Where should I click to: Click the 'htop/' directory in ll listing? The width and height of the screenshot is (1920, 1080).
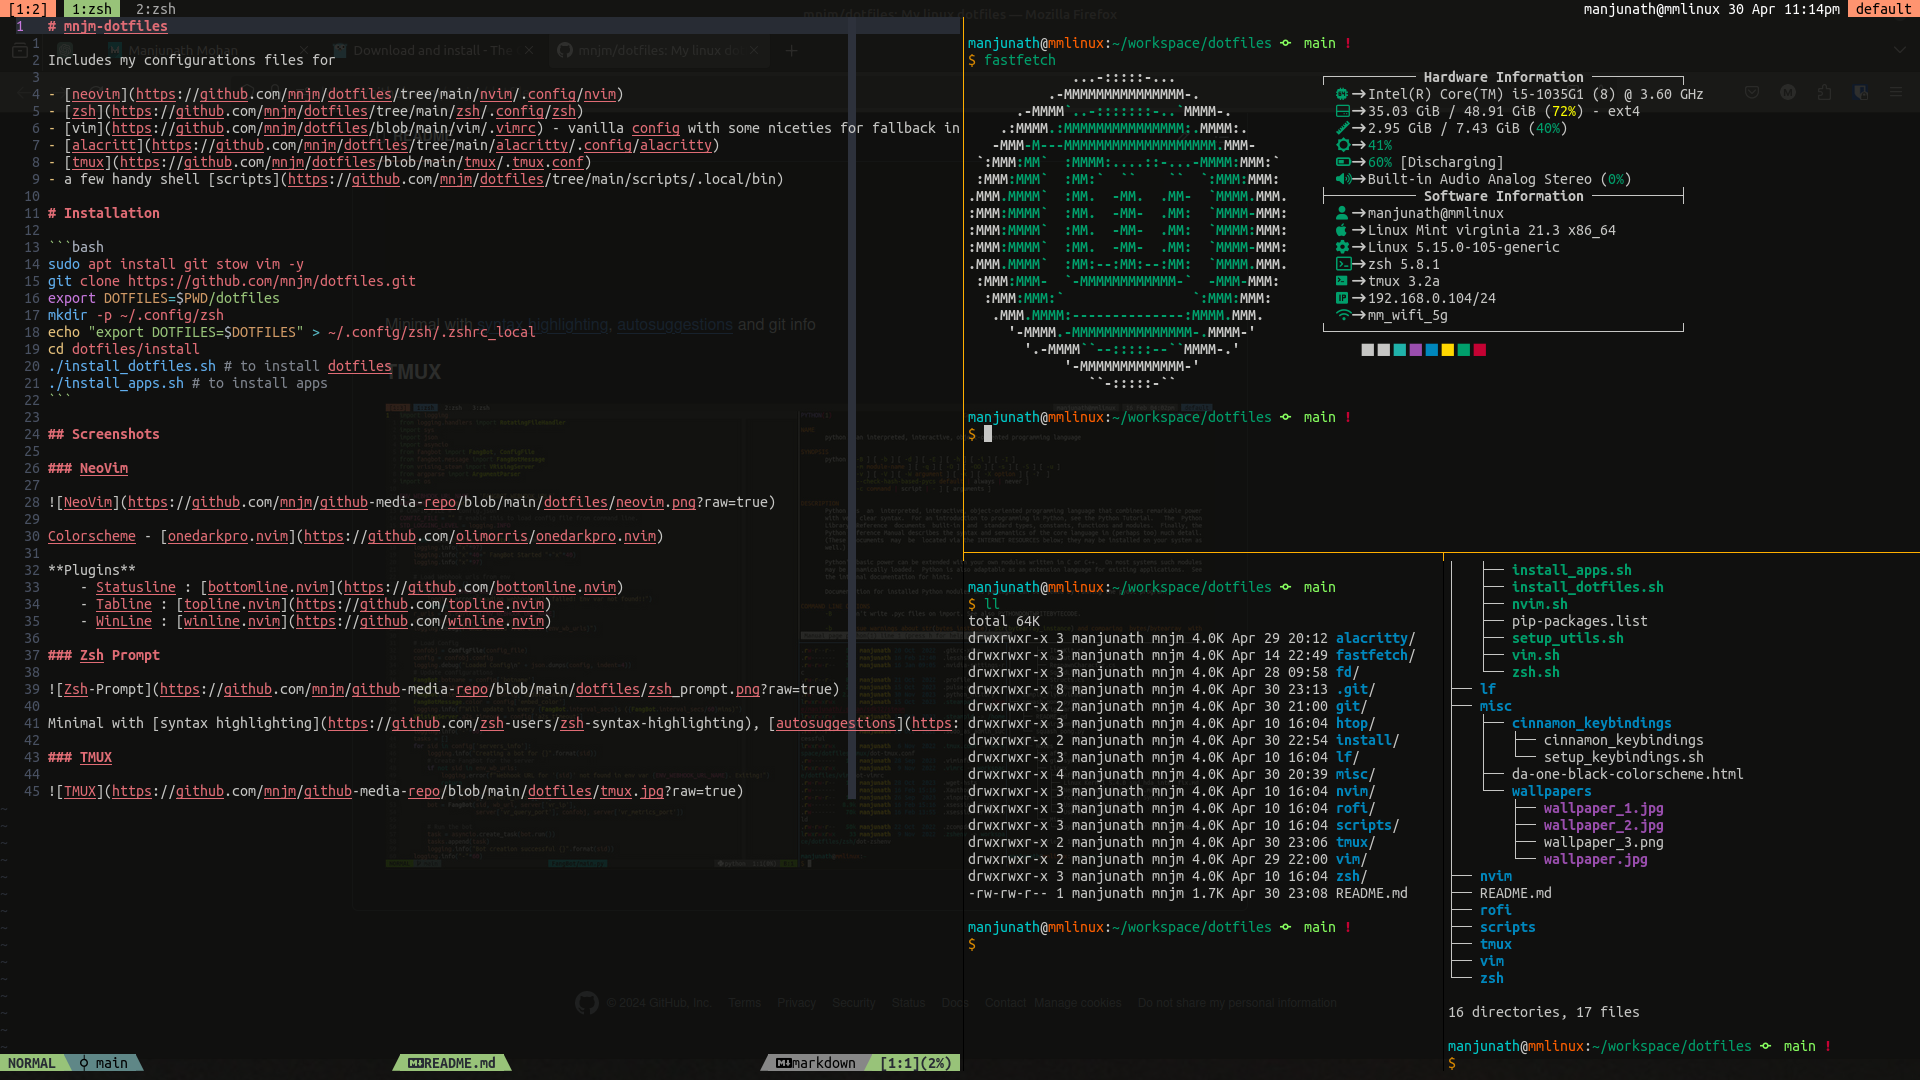(x=1356, y=723)
